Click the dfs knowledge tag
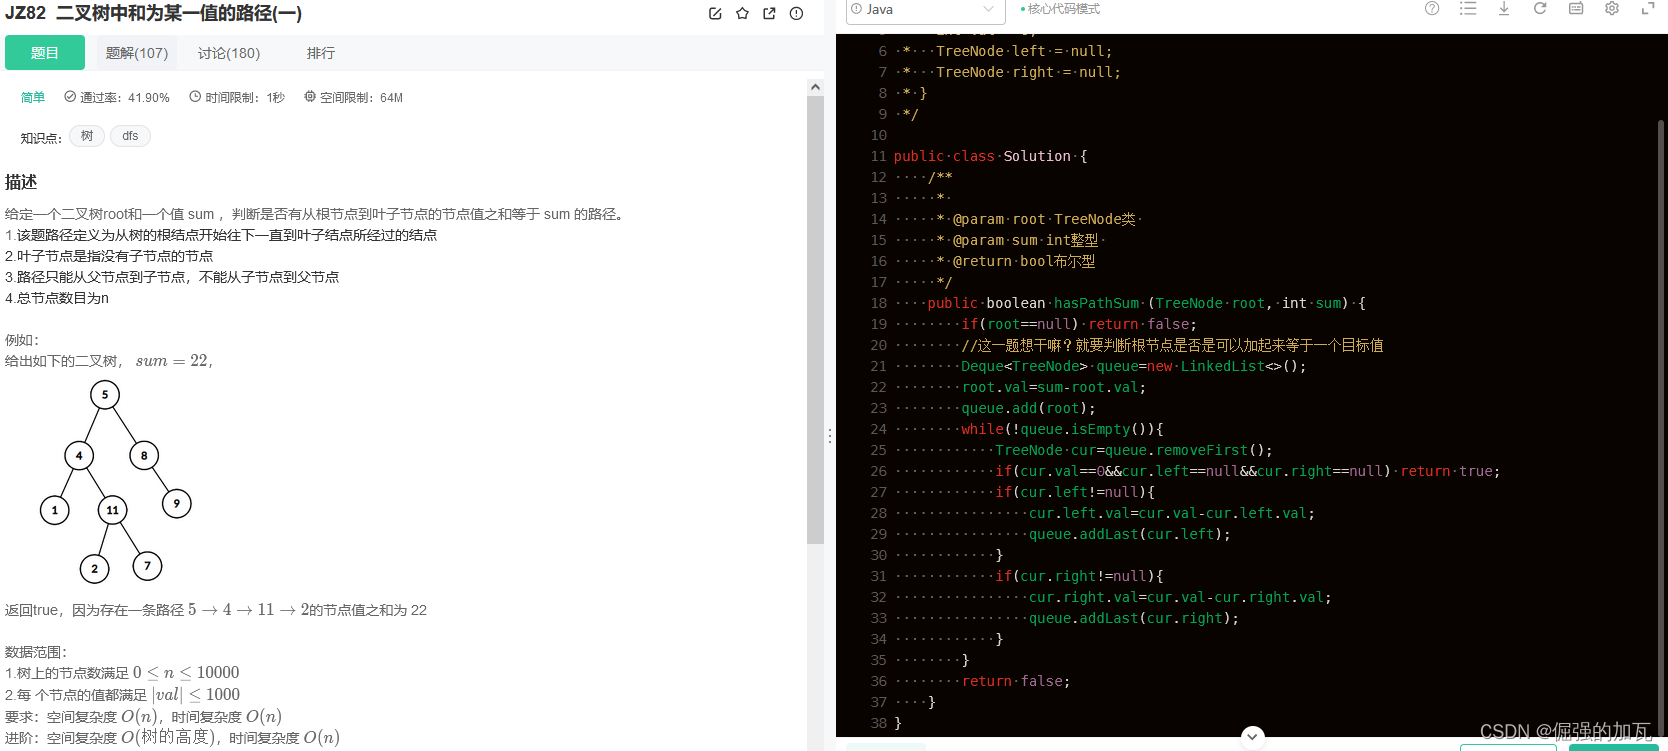Screen dimensions: 1668x751 tap(130, 136)
